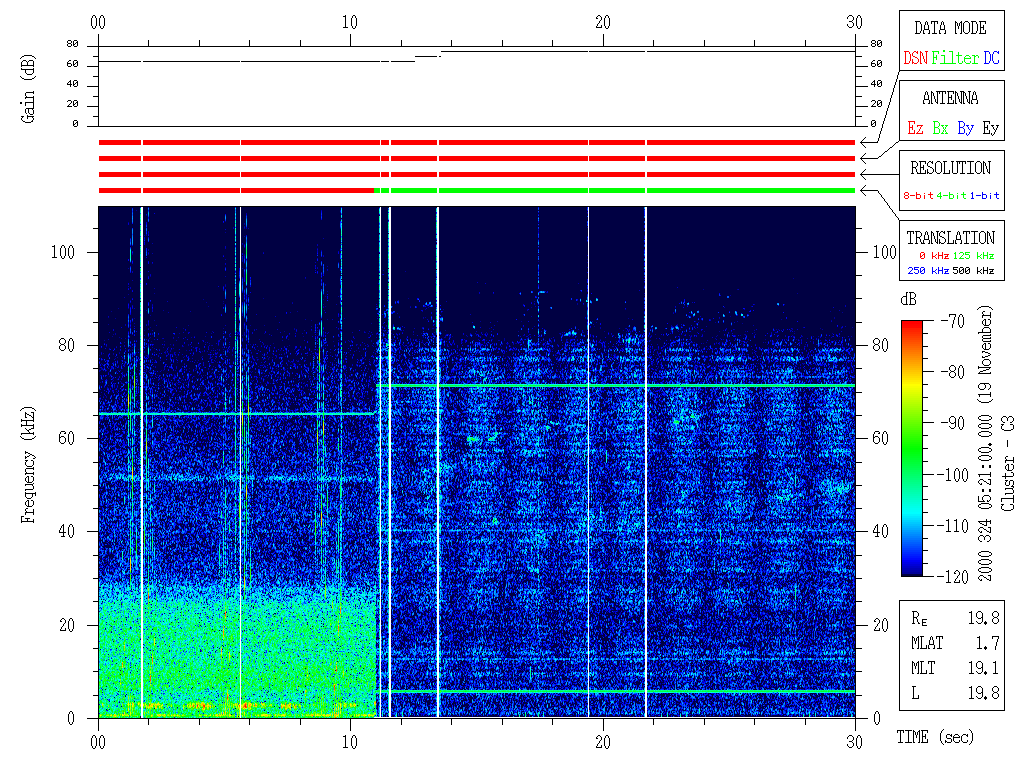Click the Gain (dB) axis label
The width and height of the screenshot is (1024, 768).
[29, 85]
